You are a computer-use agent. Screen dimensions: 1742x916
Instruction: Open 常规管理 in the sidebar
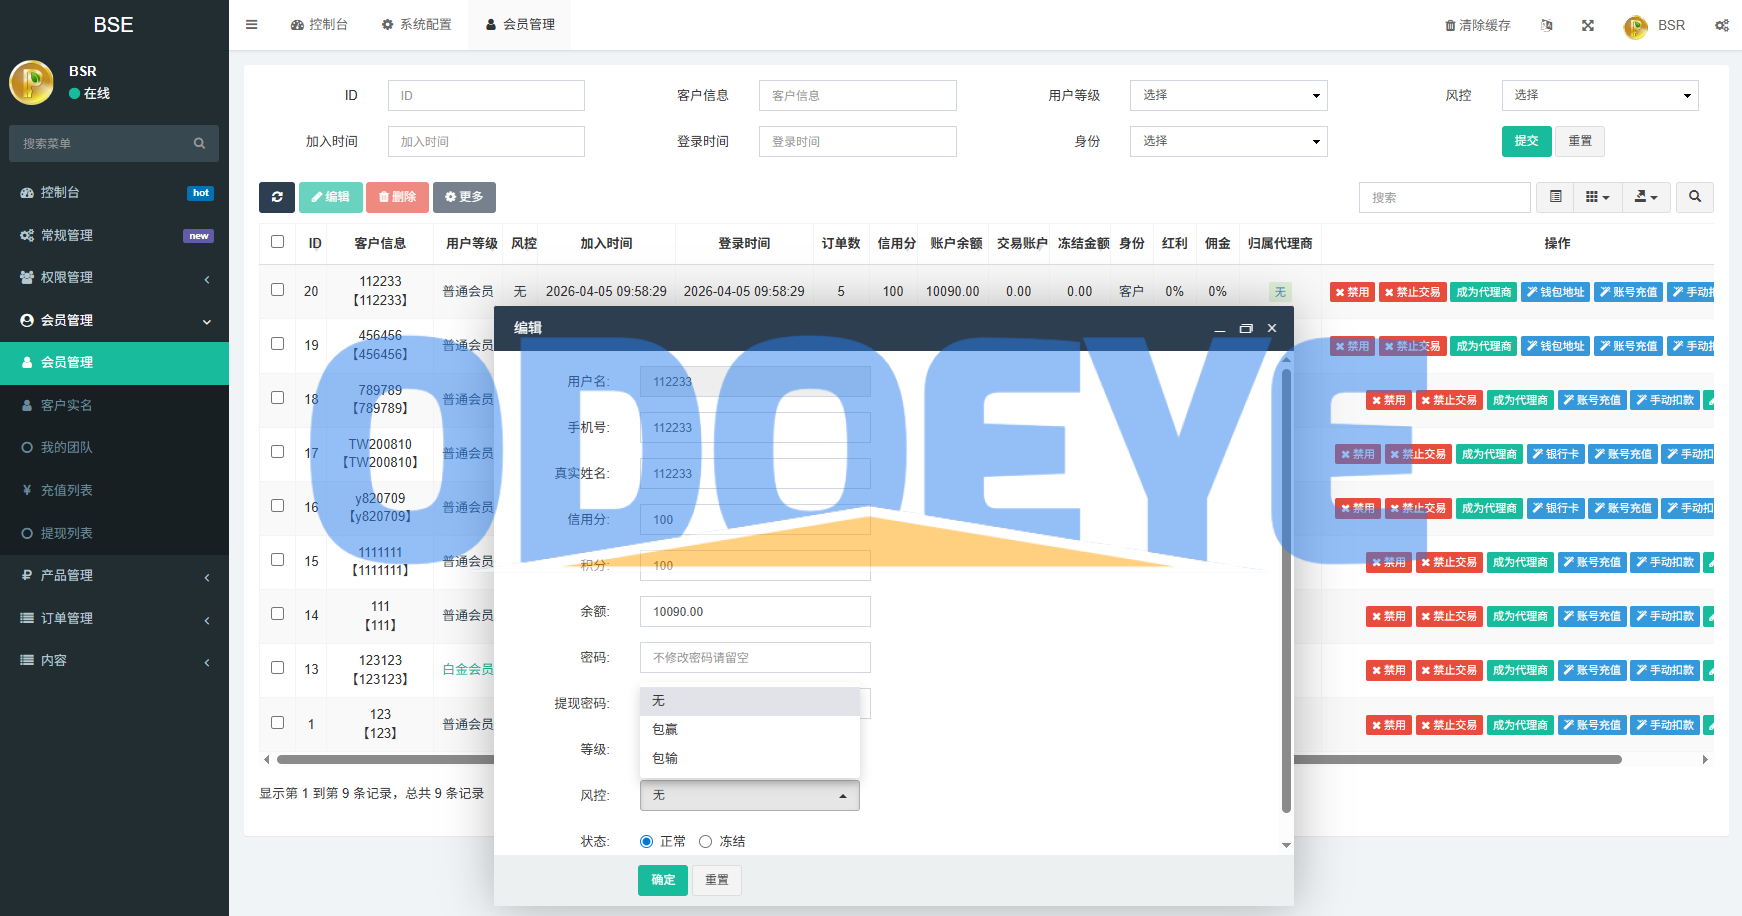pyautogui.click(x=114, y=235)
